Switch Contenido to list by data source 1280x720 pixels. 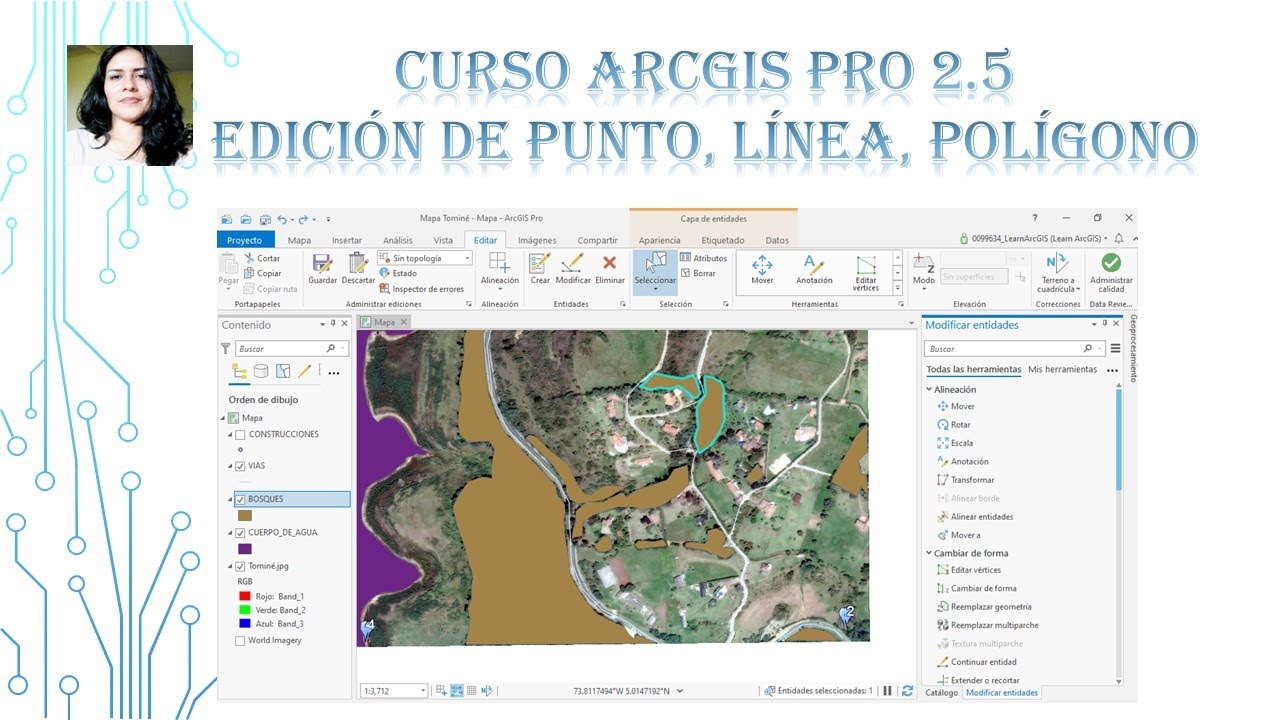point(261,371)
